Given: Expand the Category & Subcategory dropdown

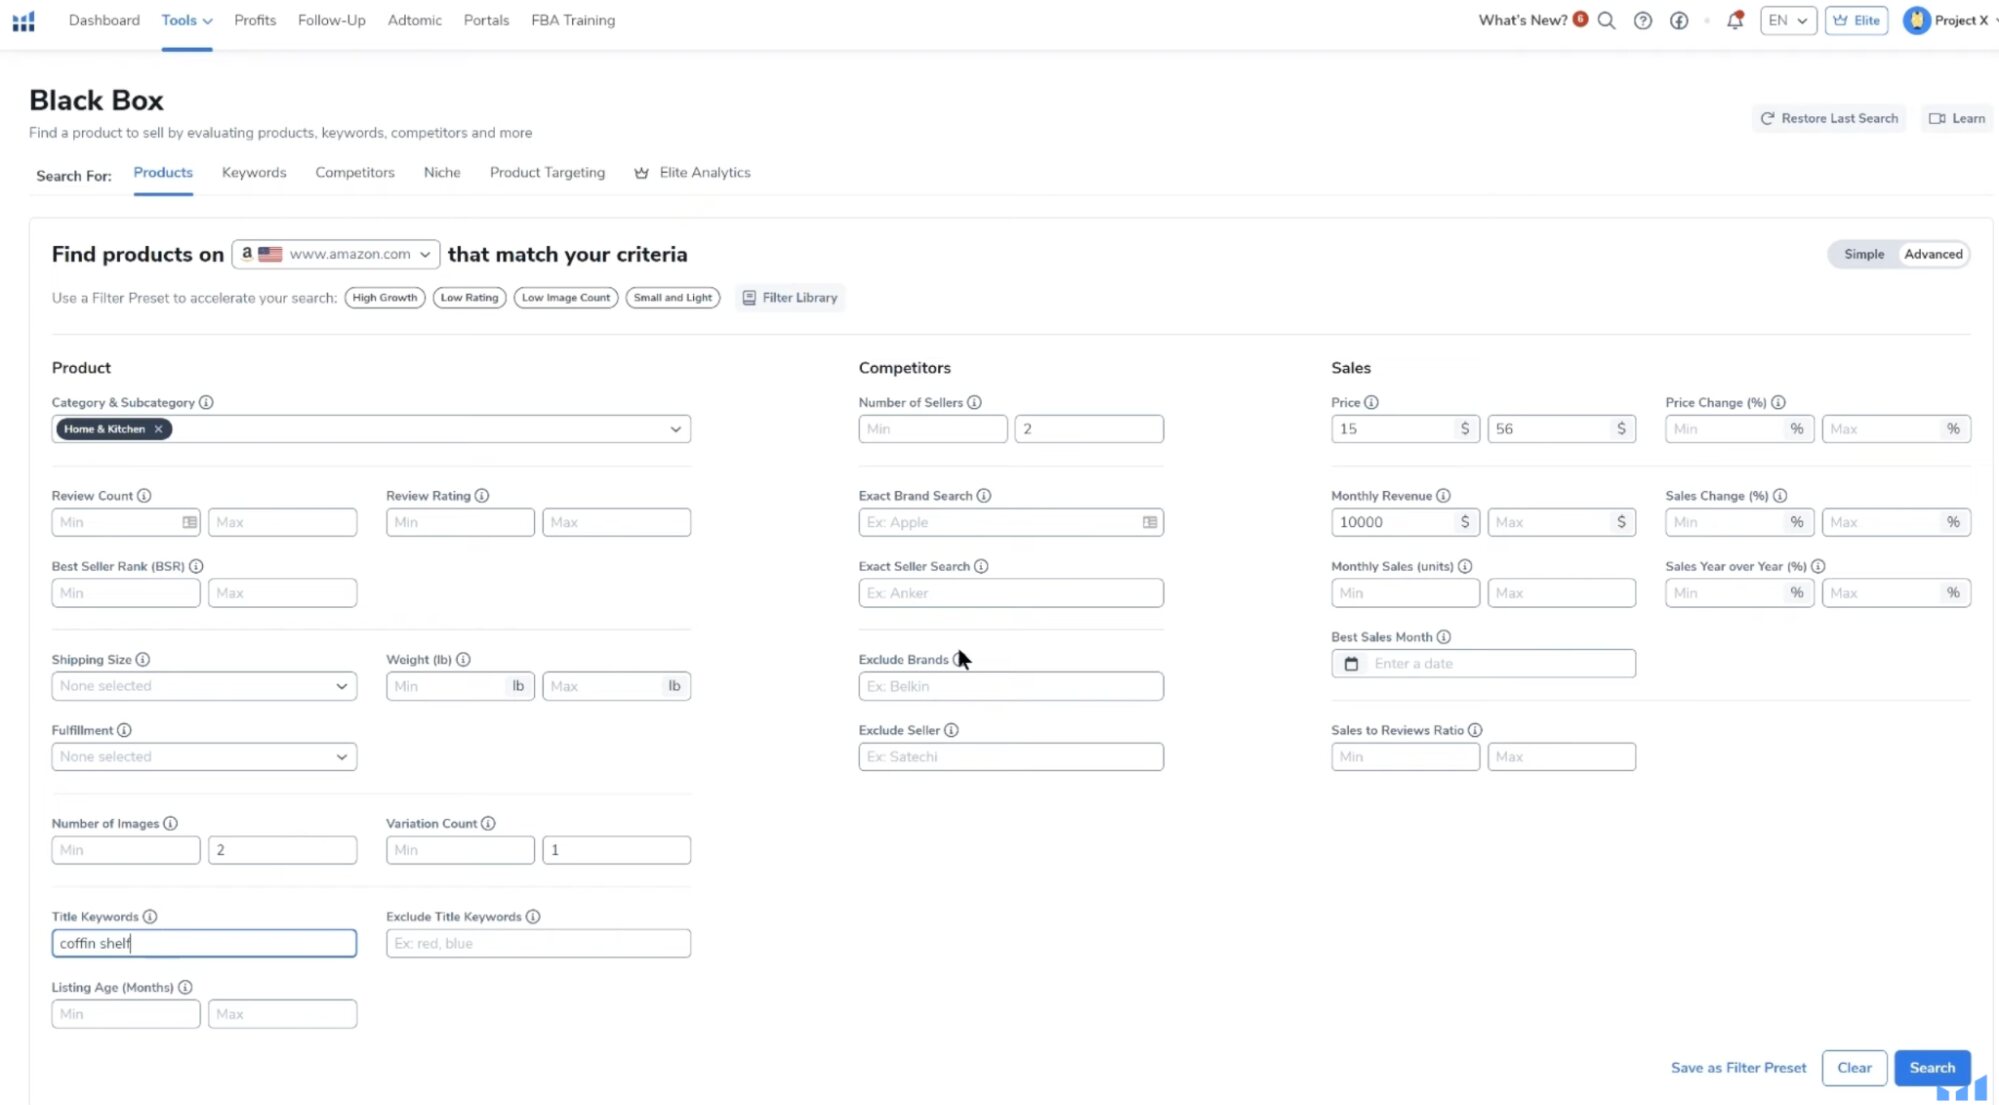Looking at the screenshot, I should point(676,429).
